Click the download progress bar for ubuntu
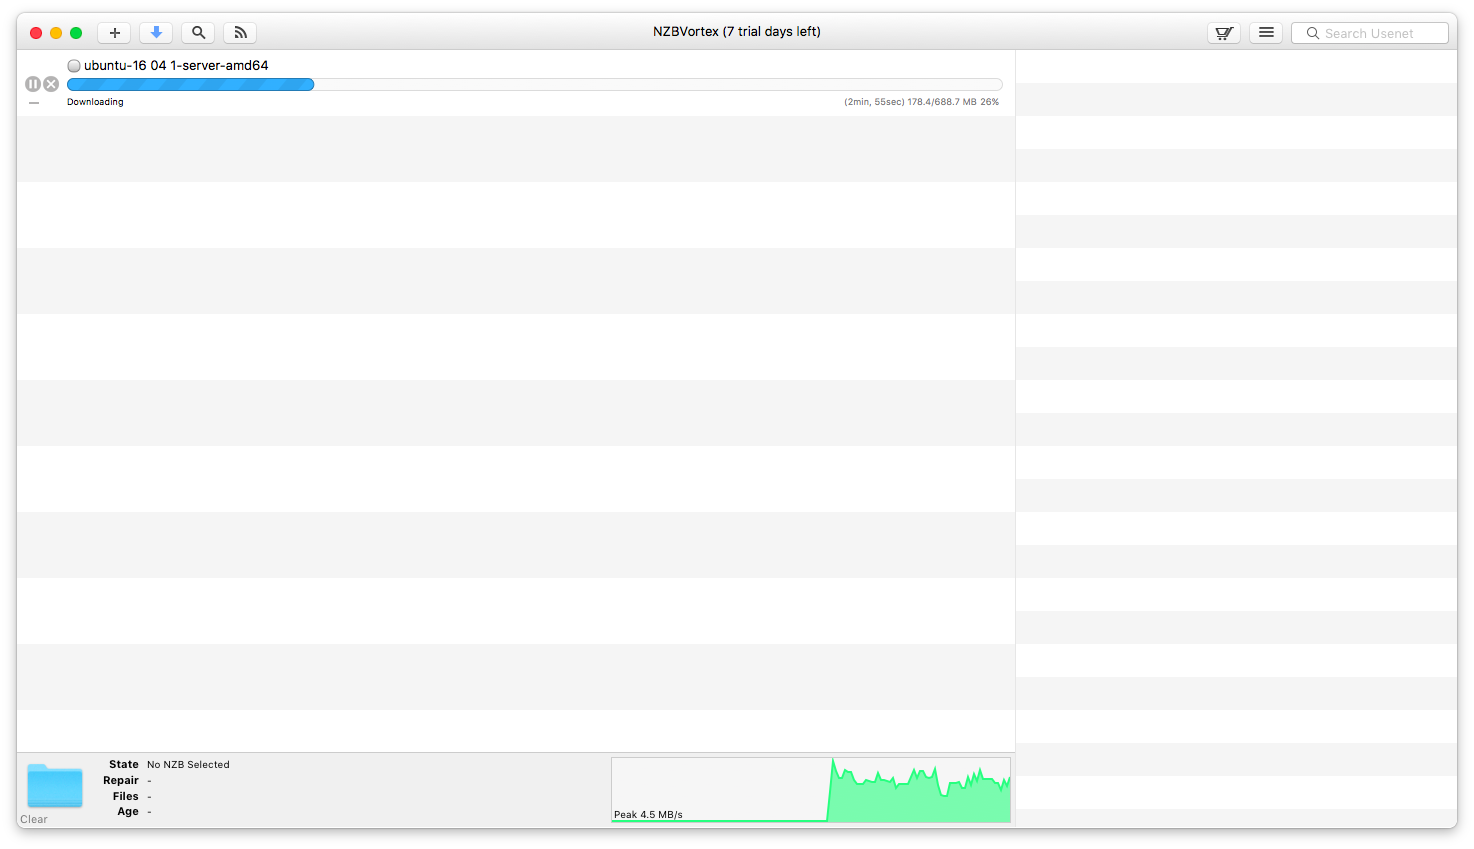 [534, 85]
